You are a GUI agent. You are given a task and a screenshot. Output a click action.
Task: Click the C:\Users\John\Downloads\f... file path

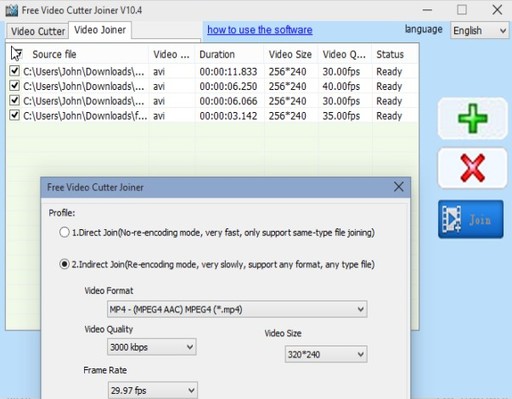click(x=85, y=116)
